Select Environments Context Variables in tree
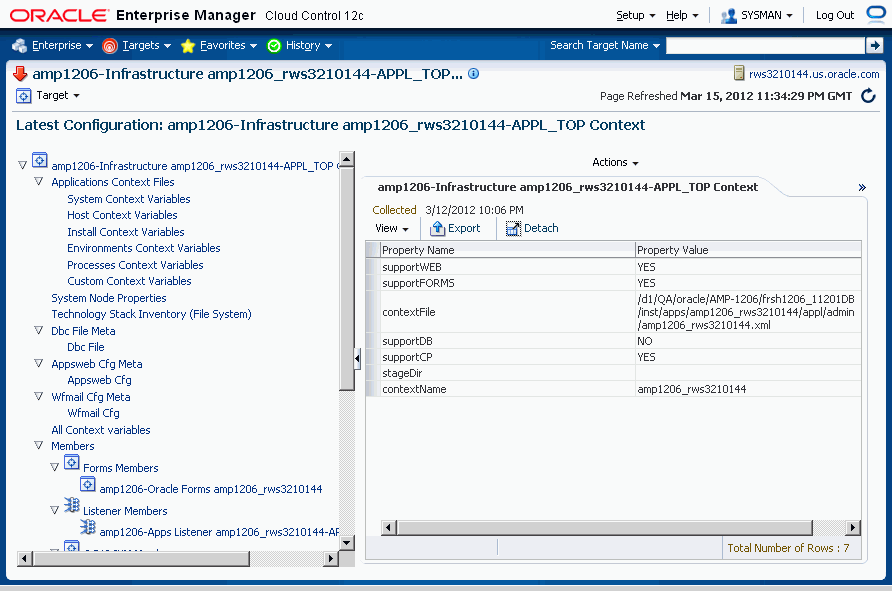 [143, 248]
